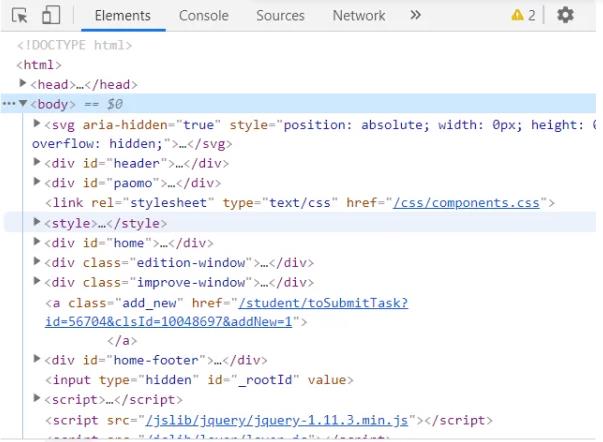Show more tabs with the chevron
The image size is (603, 442).
pyautogui.click(x=415, y=15)
